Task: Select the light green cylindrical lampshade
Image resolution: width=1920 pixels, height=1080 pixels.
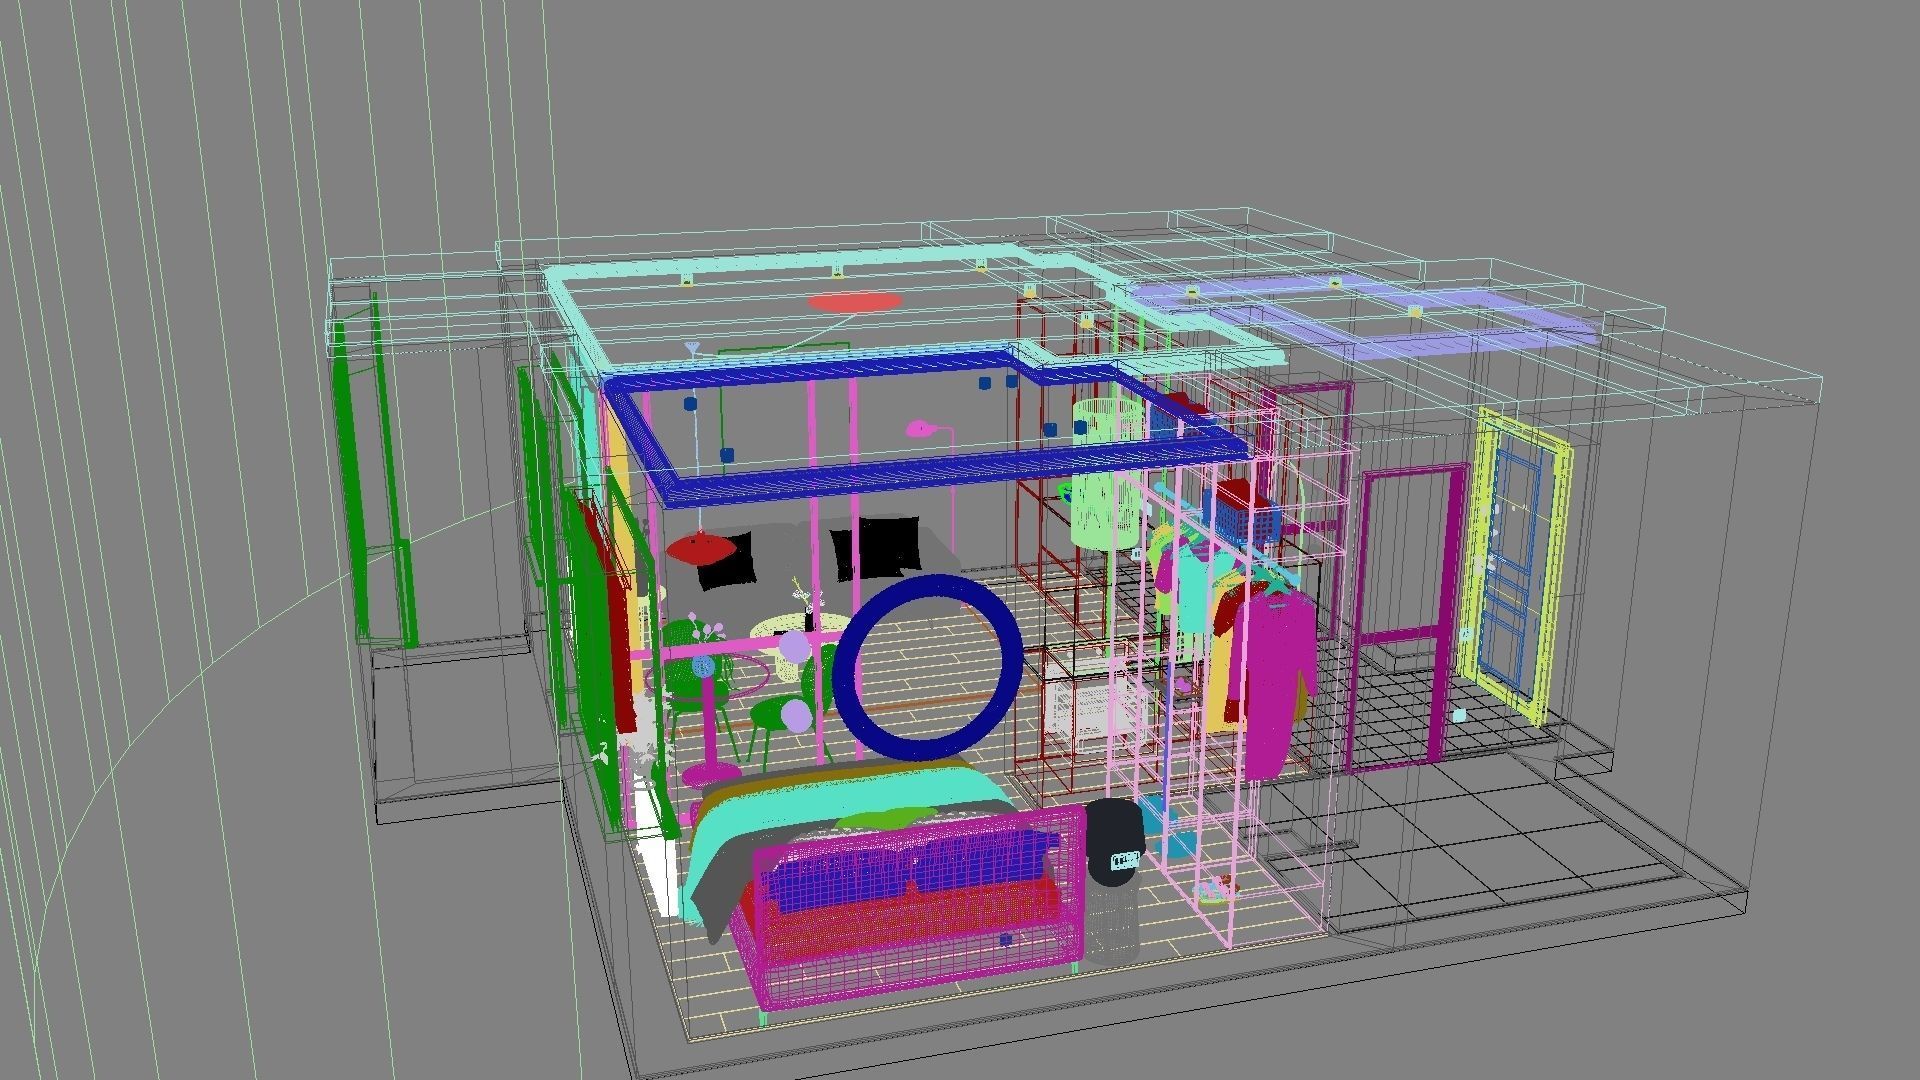Action: click(x=1106, y=475)
